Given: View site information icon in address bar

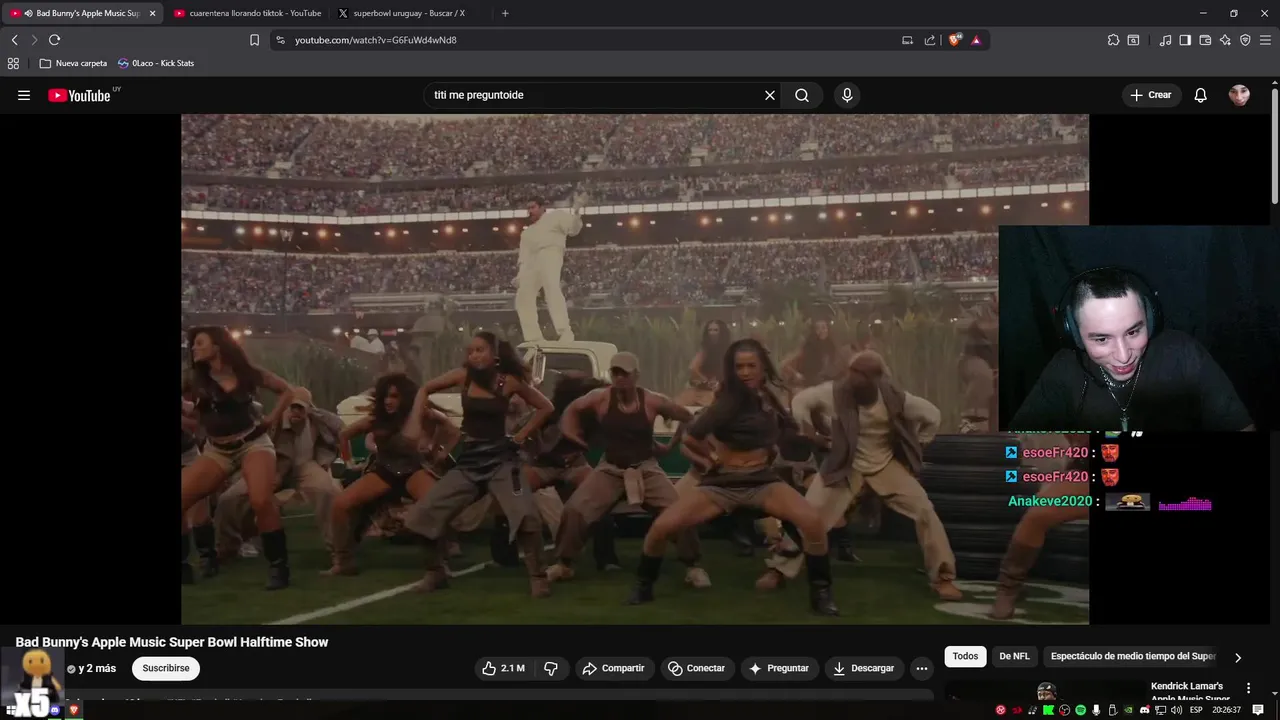Looking at the screenshot, I should click(x=281, y=40).
